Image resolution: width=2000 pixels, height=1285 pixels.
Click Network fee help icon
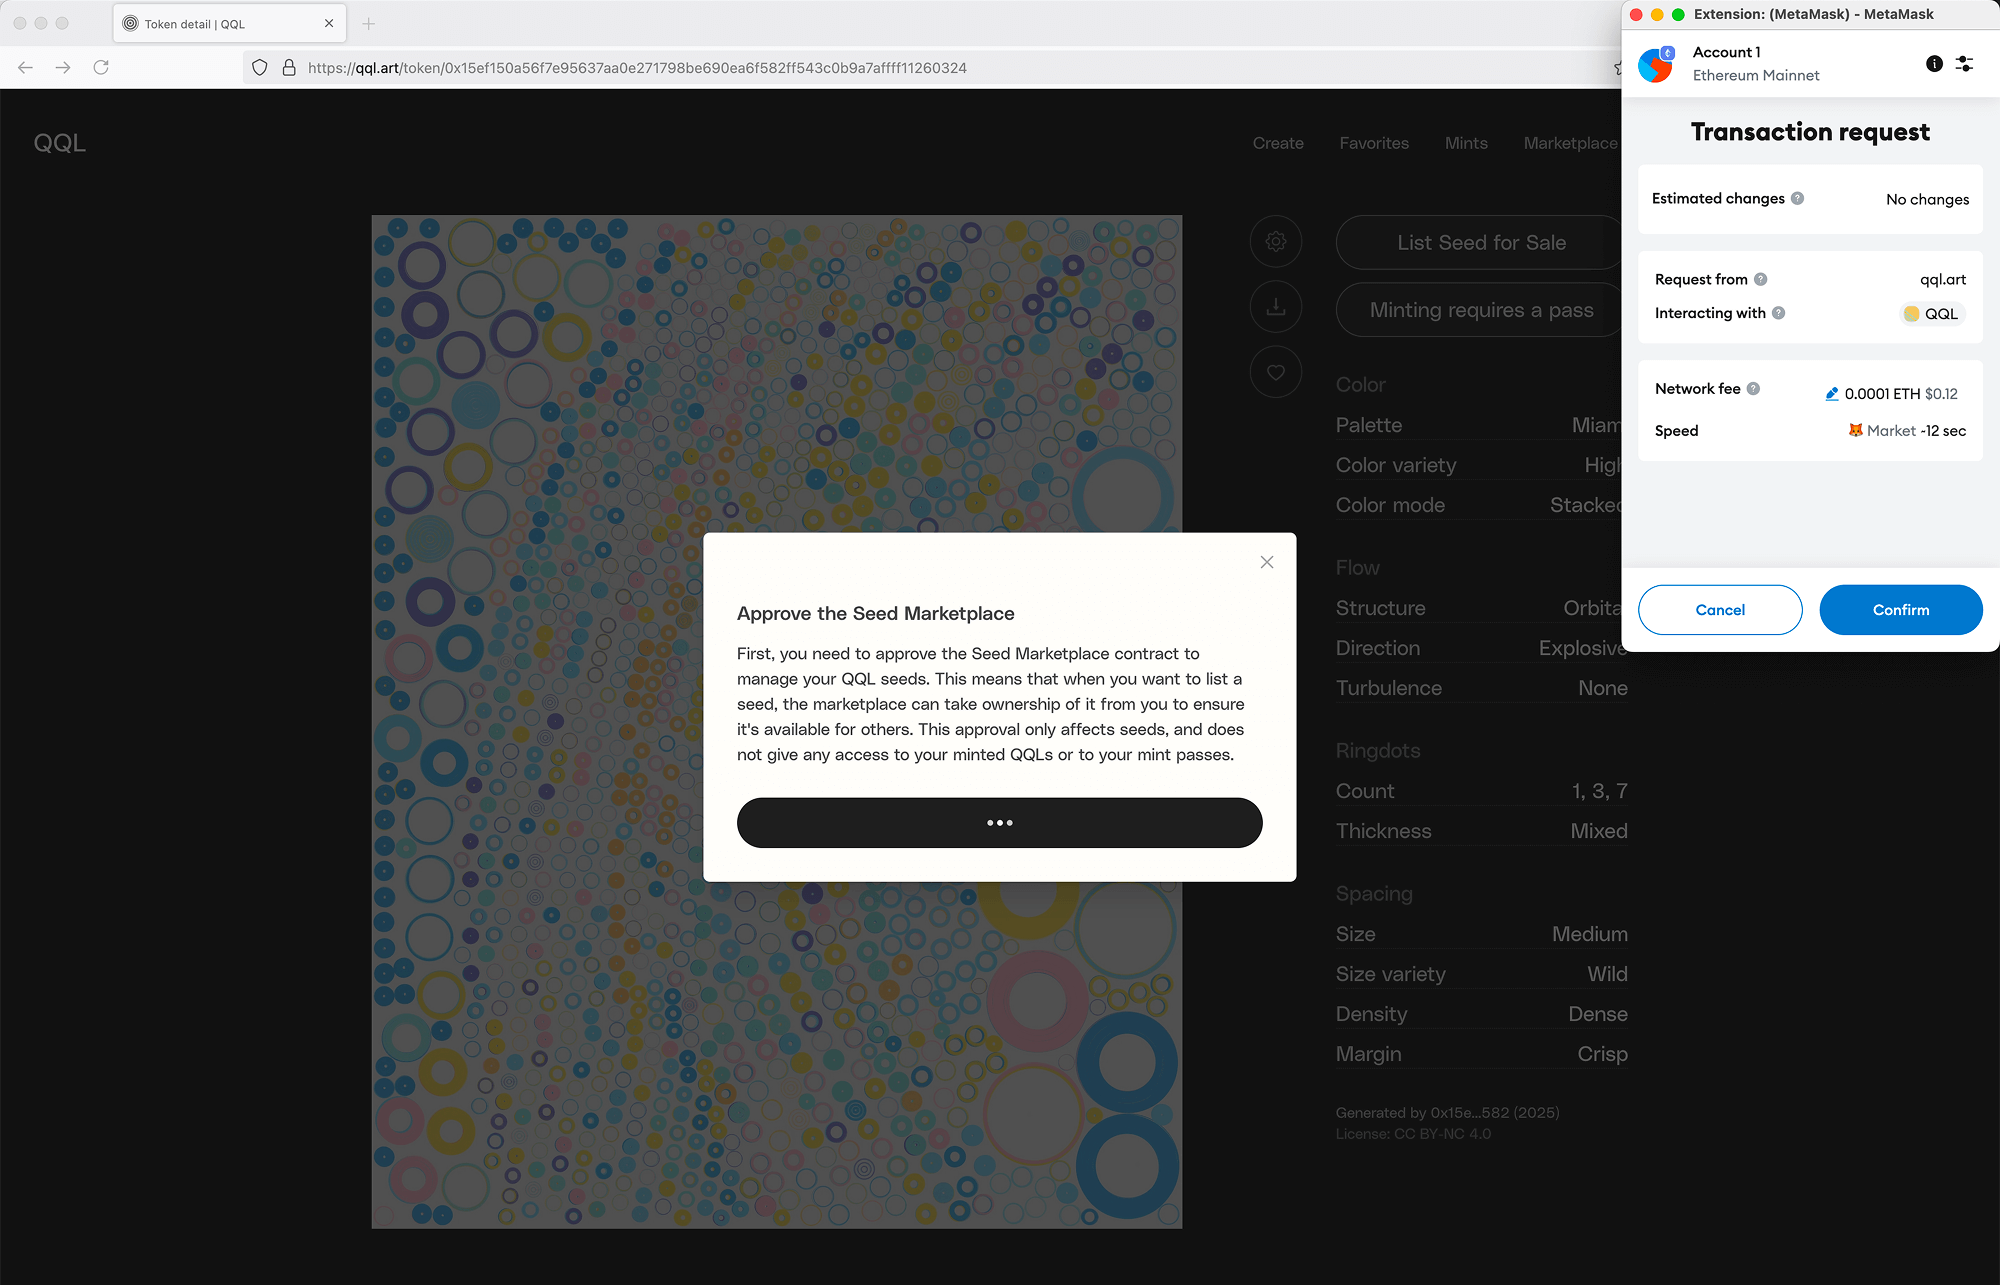pos(1753,389)
